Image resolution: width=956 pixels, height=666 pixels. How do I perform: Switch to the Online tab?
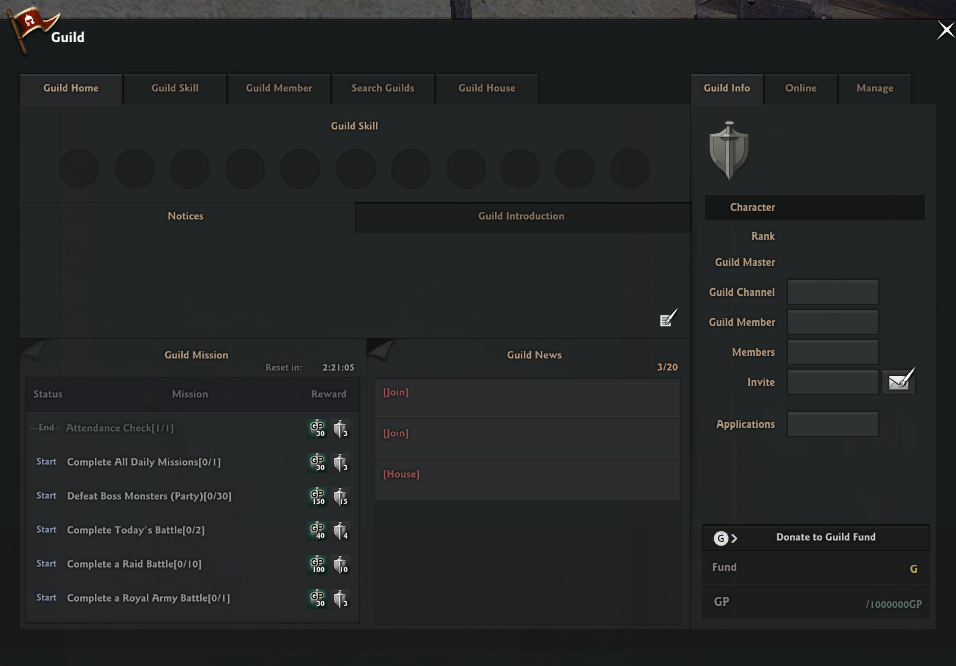pyautogui.click(x=800, y=88)
